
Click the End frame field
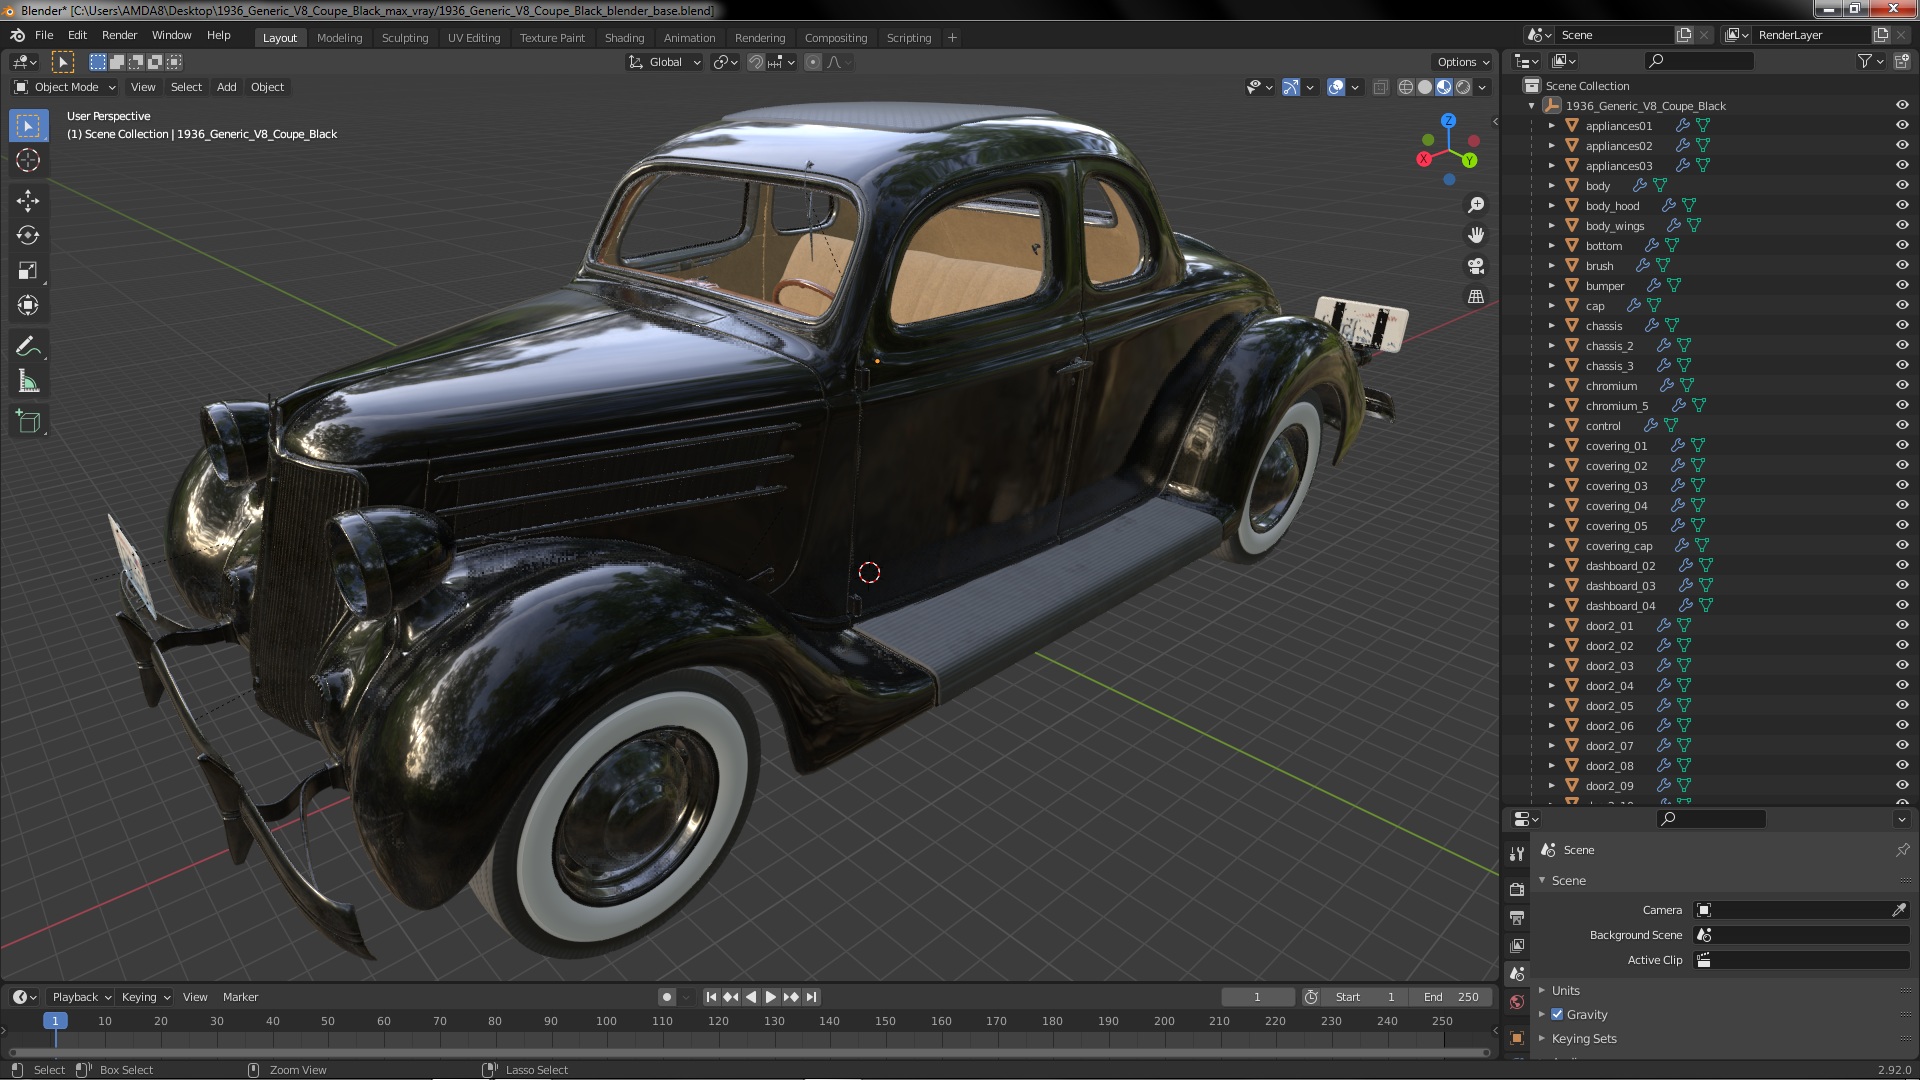click(x=1451, y=997)
